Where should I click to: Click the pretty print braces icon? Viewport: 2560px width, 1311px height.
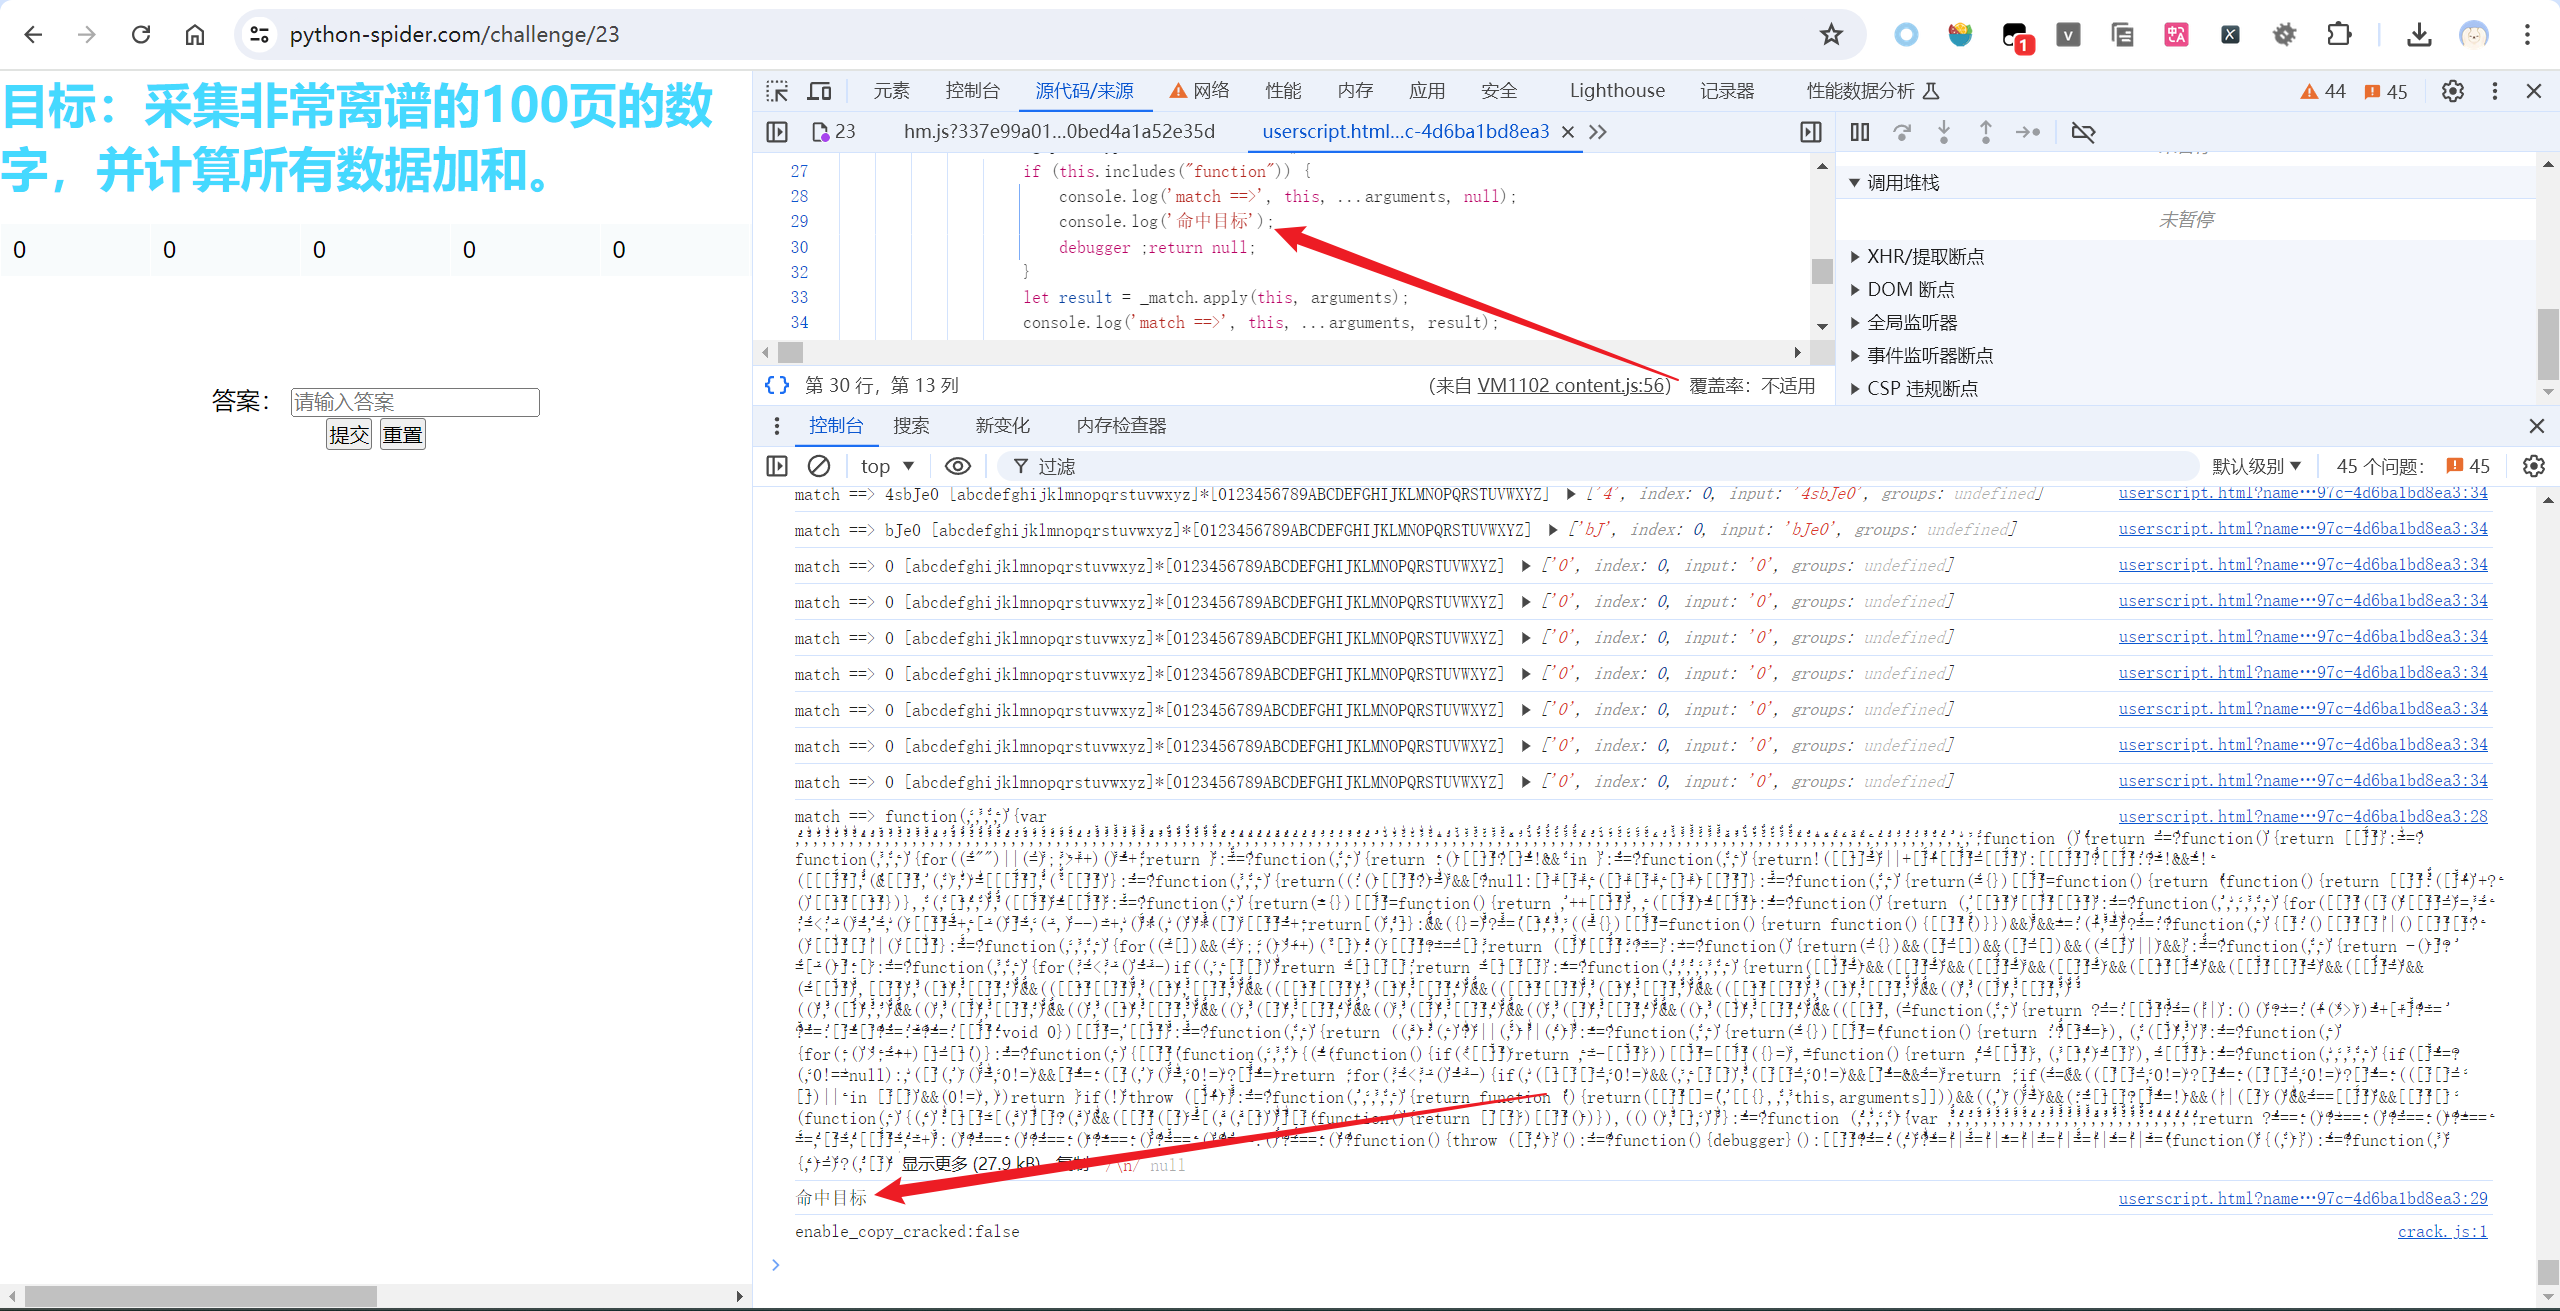tap(777, 385)
